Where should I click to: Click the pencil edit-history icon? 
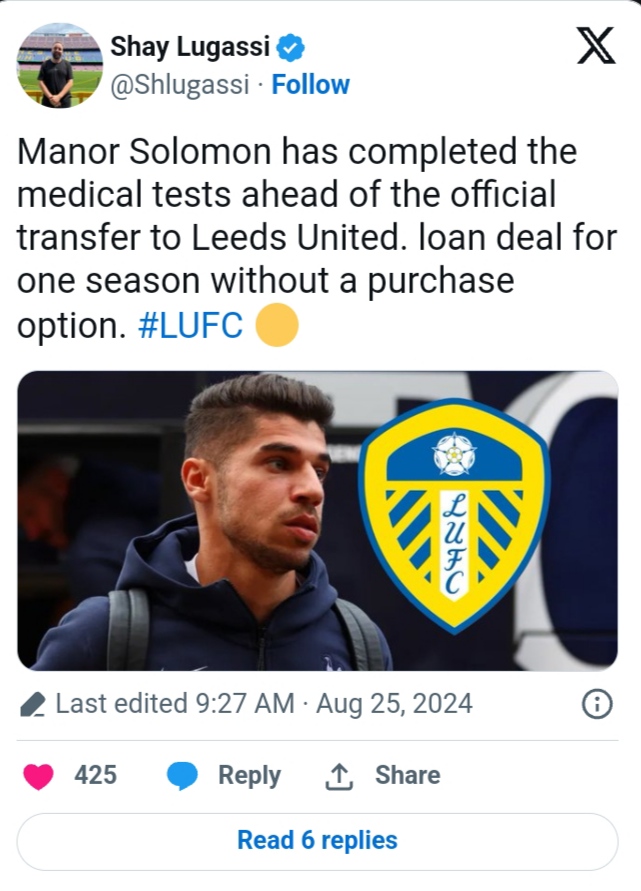pos(33,705)
